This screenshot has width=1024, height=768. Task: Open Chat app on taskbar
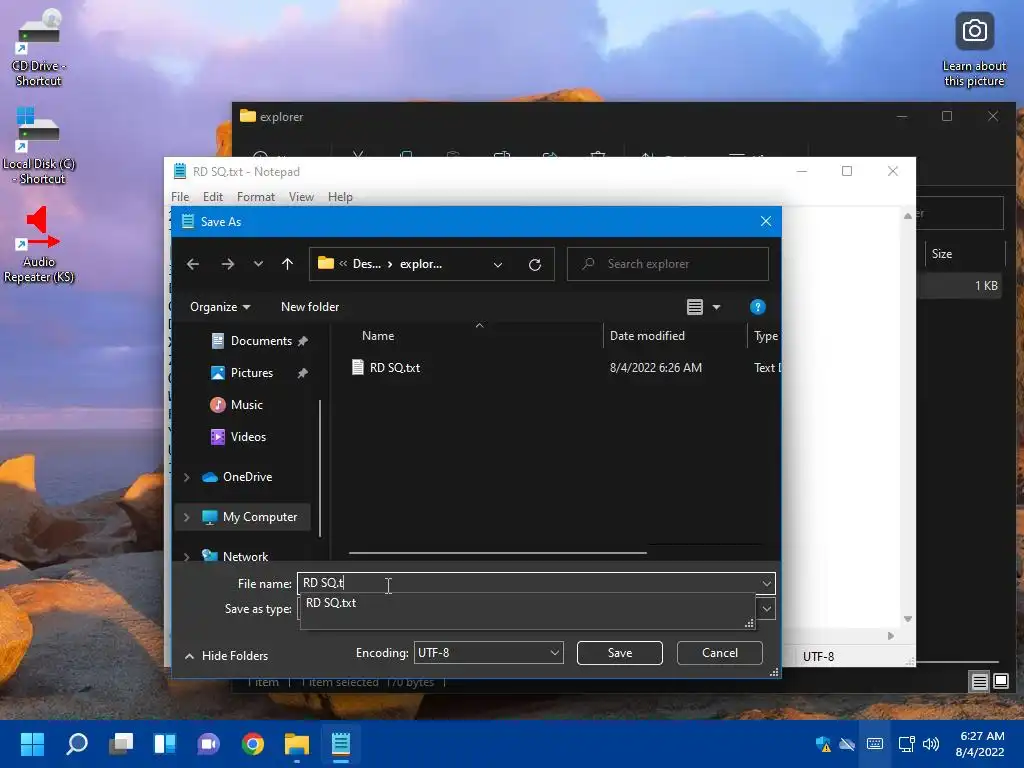[209, 744]
